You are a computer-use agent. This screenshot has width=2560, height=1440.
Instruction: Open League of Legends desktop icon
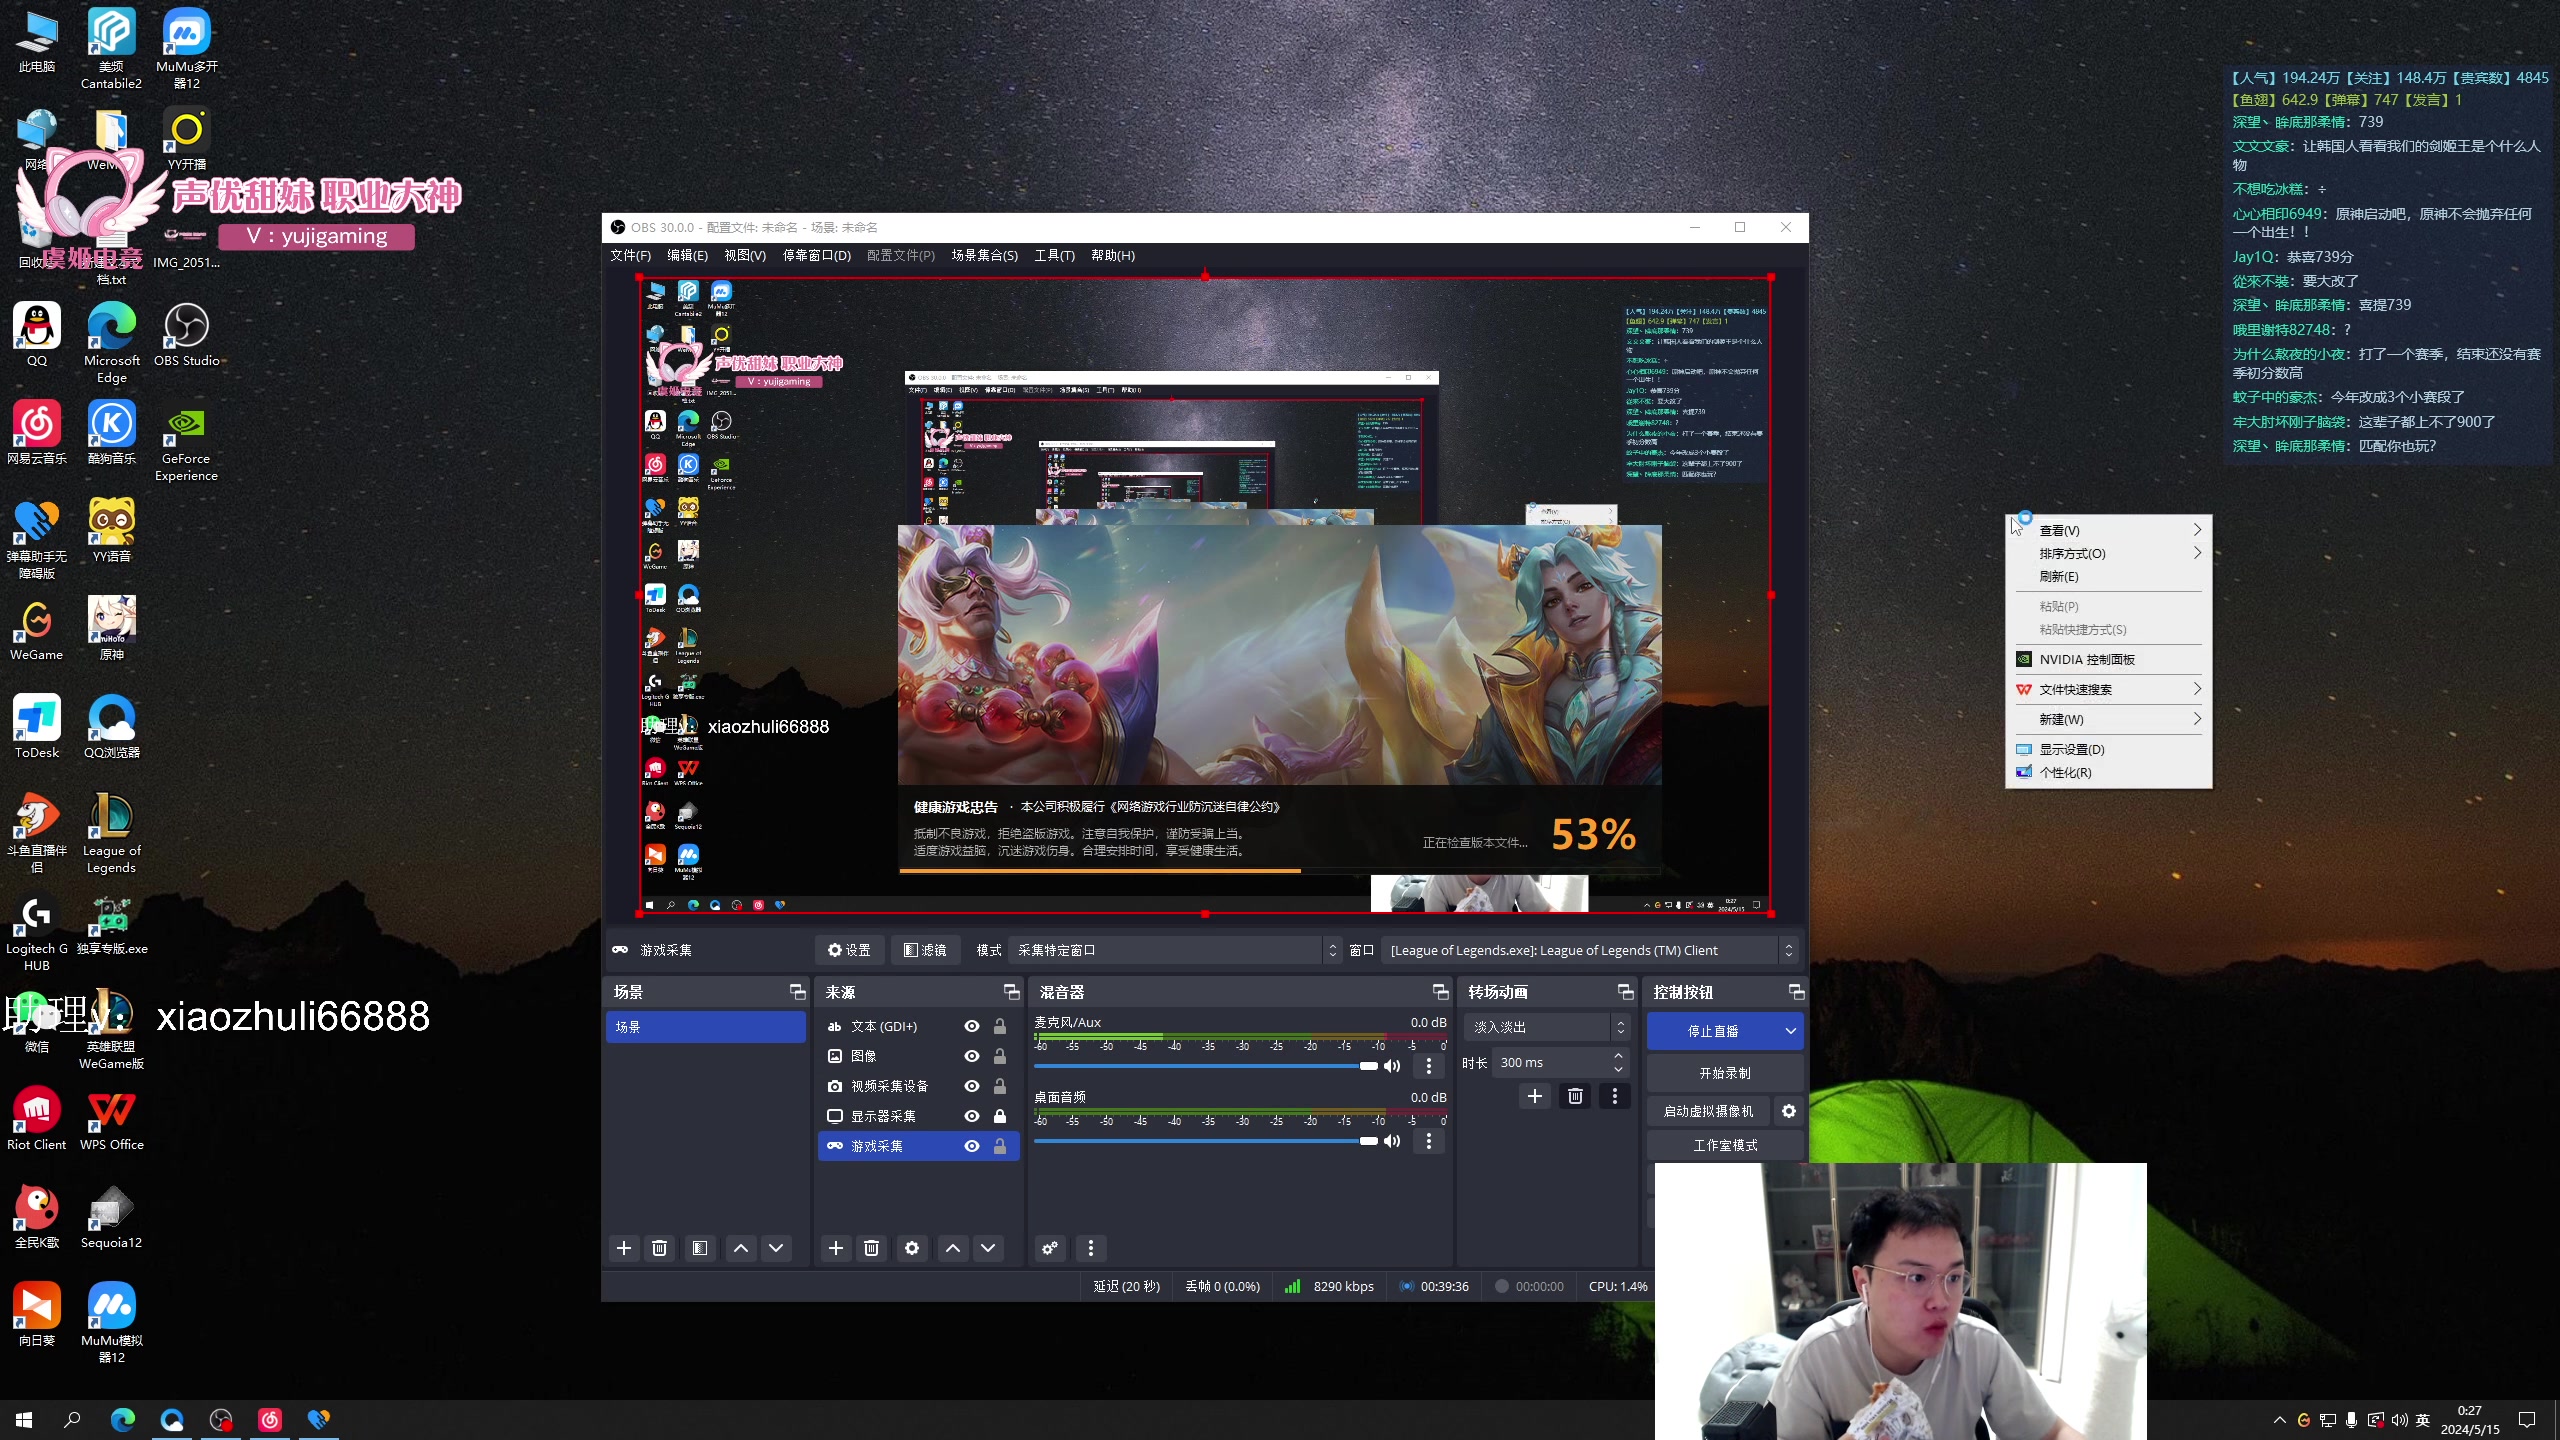click(111, 833)
